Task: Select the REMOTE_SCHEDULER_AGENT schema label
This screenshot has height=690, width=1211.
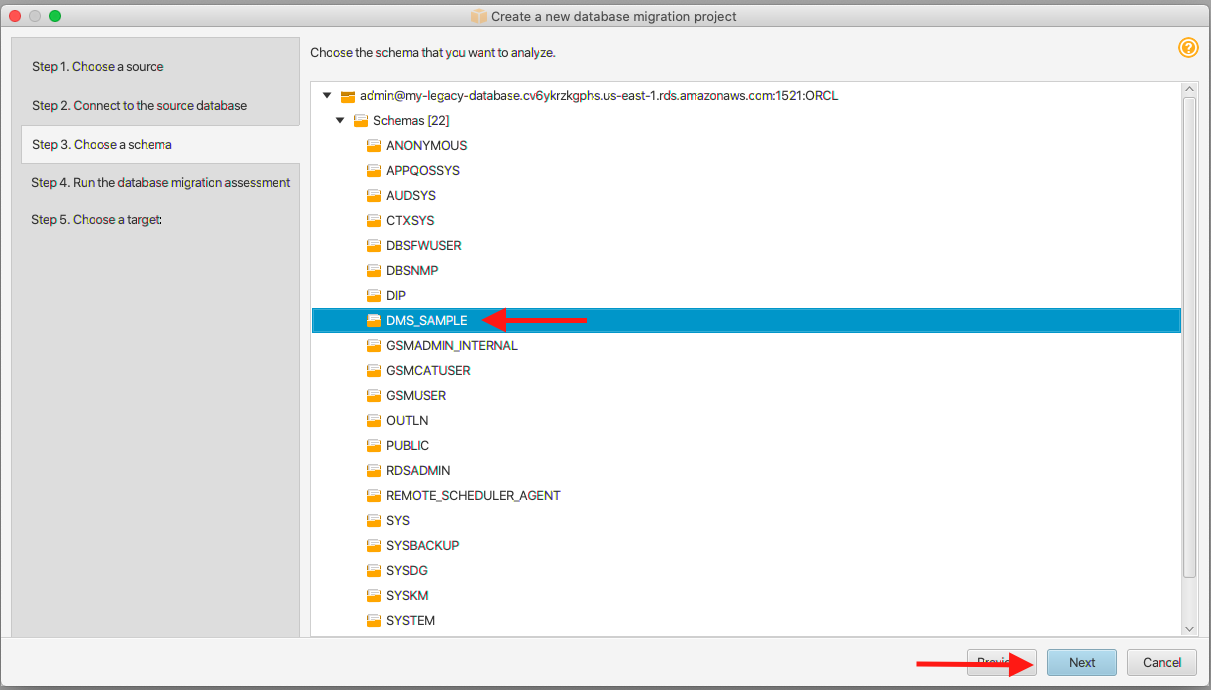Action: coord(473,496)
